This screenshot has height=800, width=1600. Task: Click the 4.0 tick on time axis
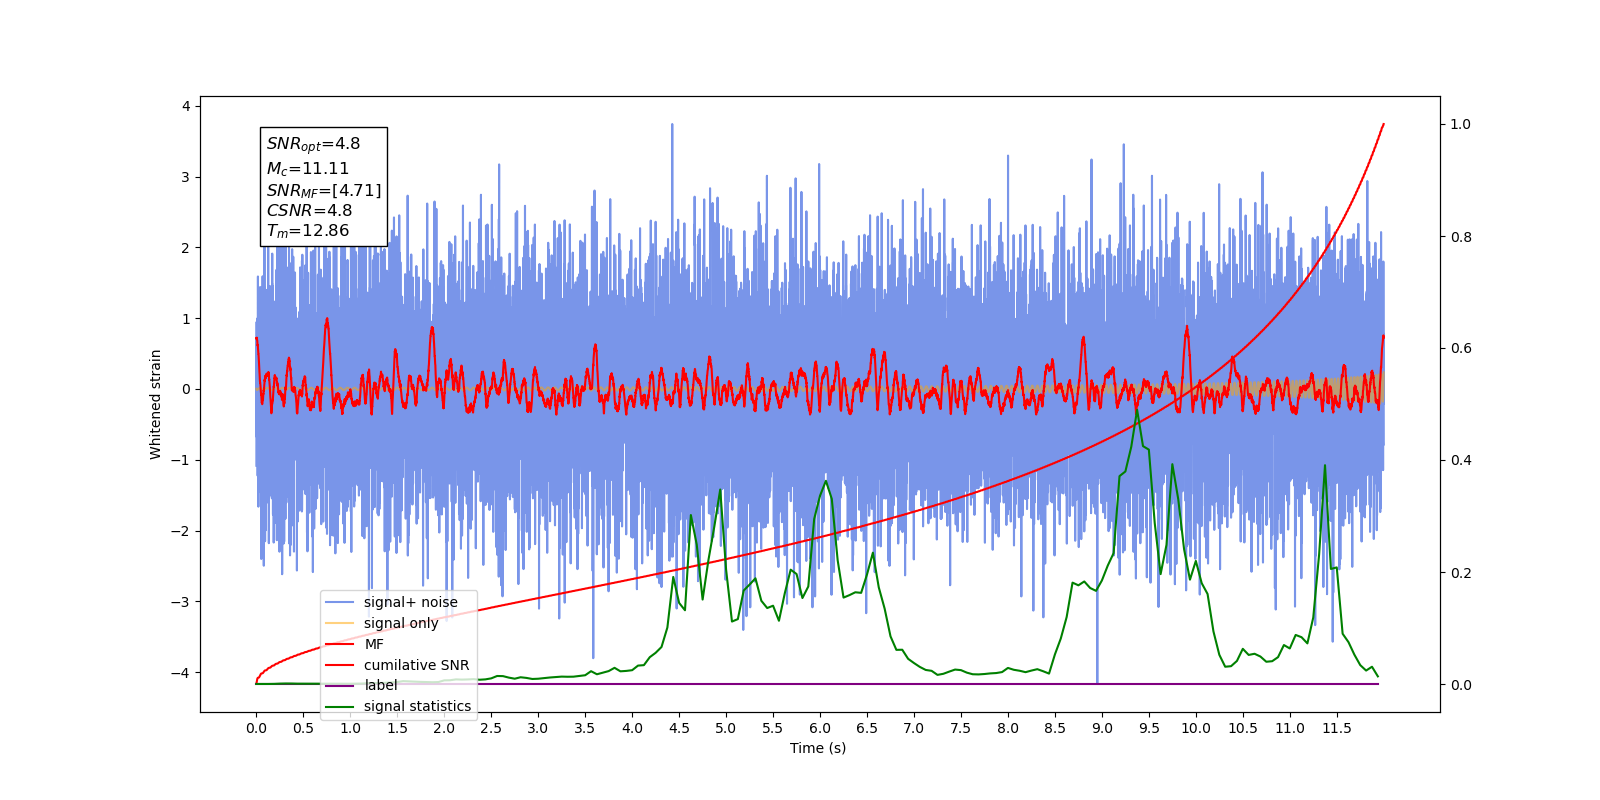click(632, 728)
